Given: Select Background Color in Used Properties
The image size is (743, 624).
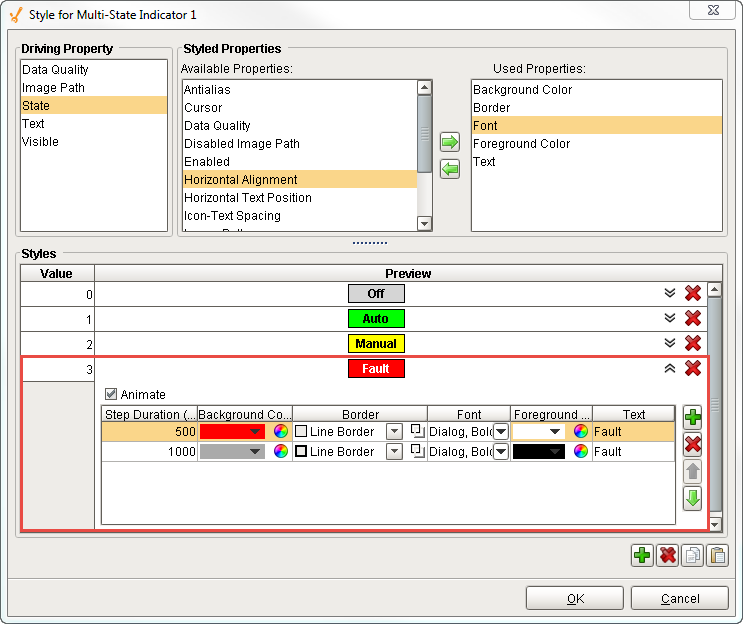Looking at the screenshot, I should click(x=597, y=90).
